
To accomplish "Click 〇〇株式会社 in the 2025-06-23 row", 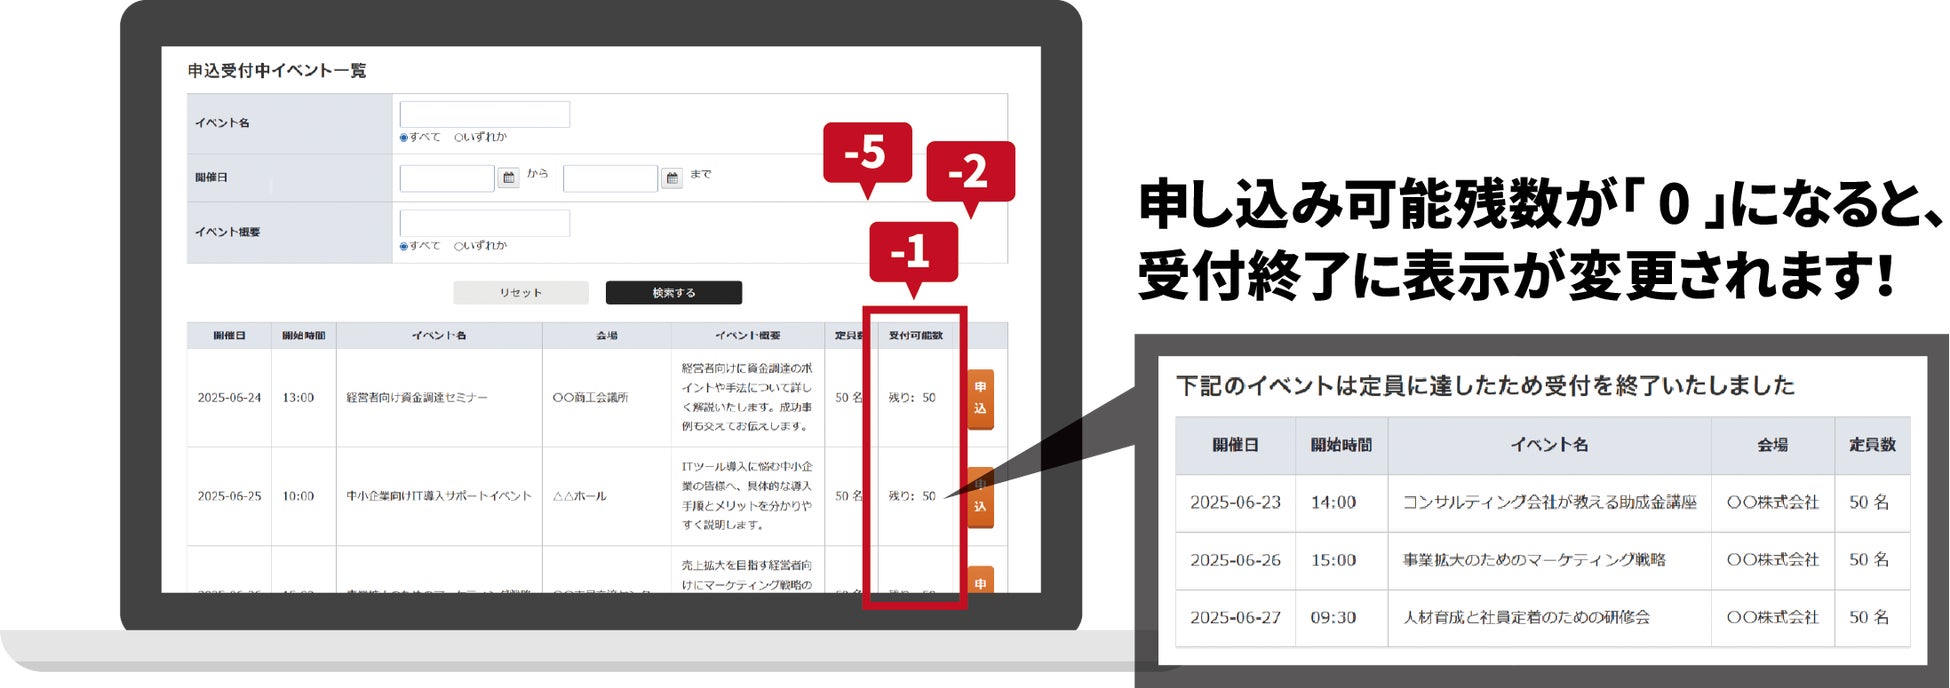I will coord(1772,502).
